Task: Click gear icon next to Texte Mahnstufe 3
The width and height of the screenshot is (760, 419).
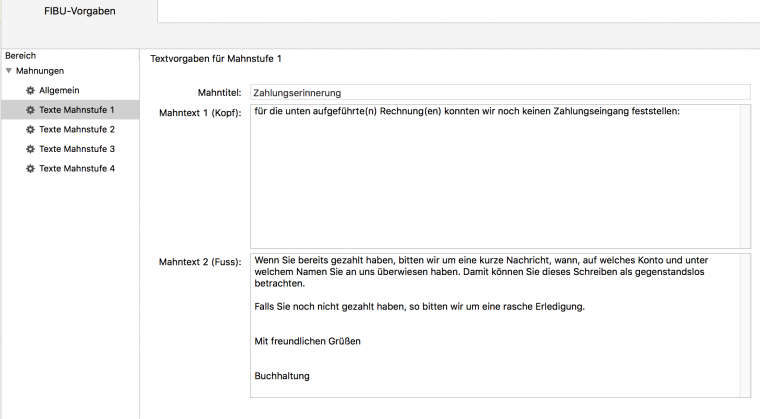Action: (30, 149)
